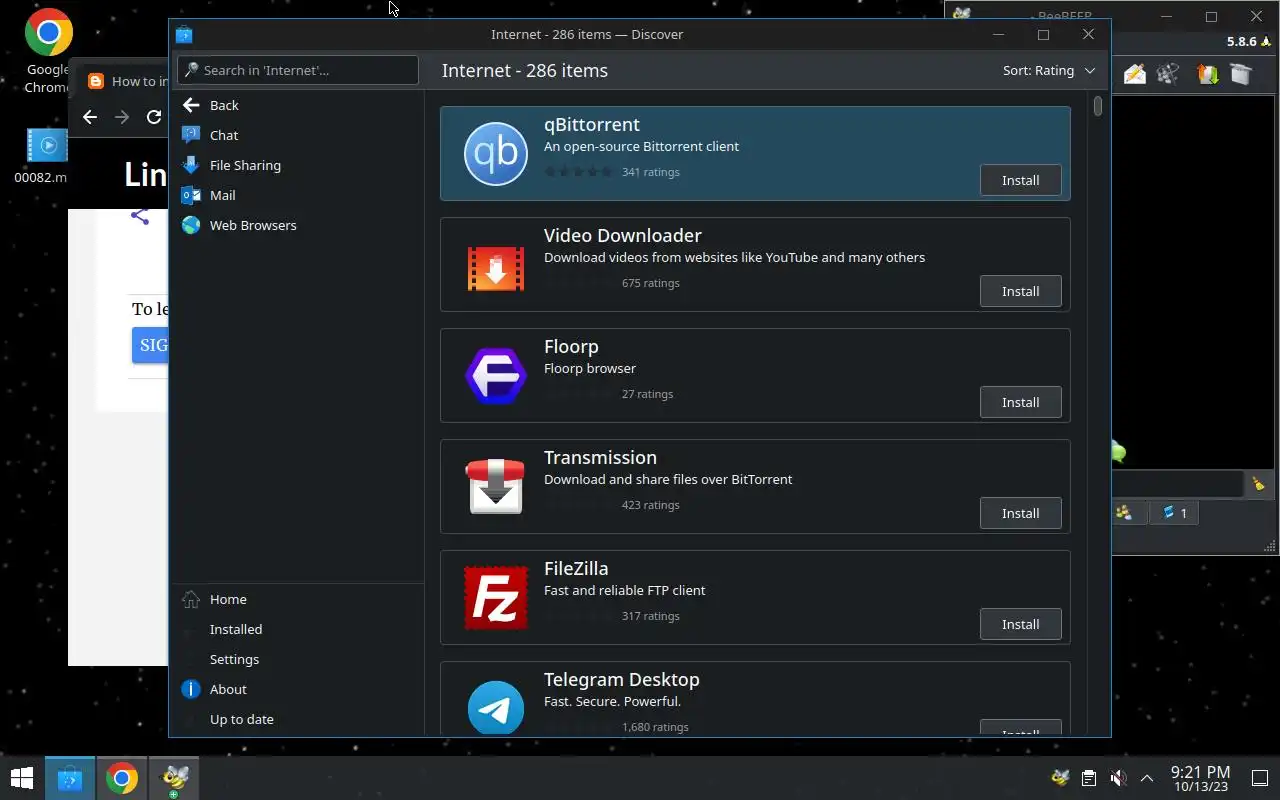Click the File Sharing category icon

191,165
